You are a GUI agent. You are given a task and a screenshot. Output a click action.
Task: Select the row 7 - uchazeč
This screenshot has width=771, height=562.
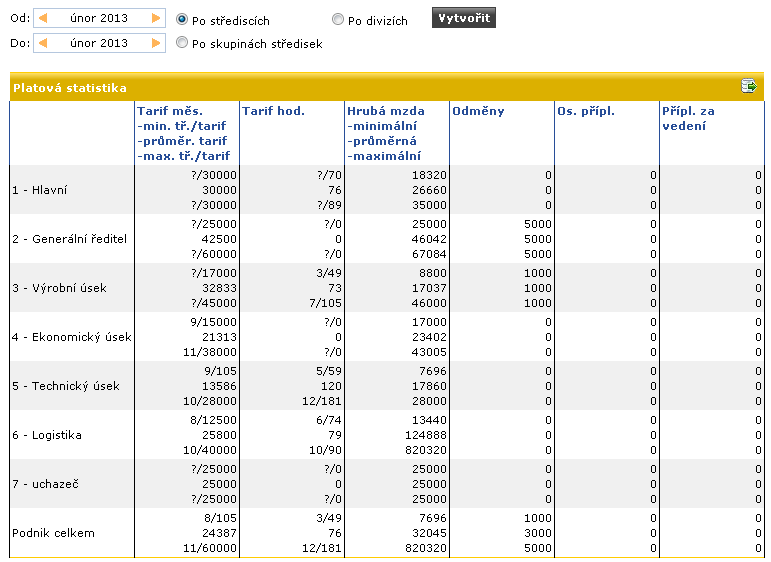(x=387, y=484)
